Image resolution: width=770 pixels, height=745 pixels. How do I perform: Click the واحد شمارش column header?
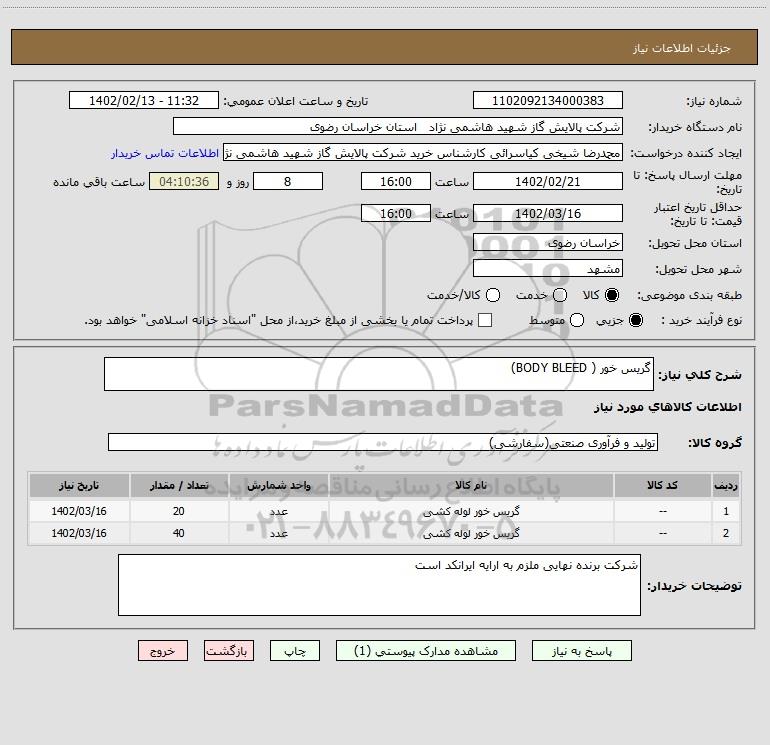[x=278, y=485]
